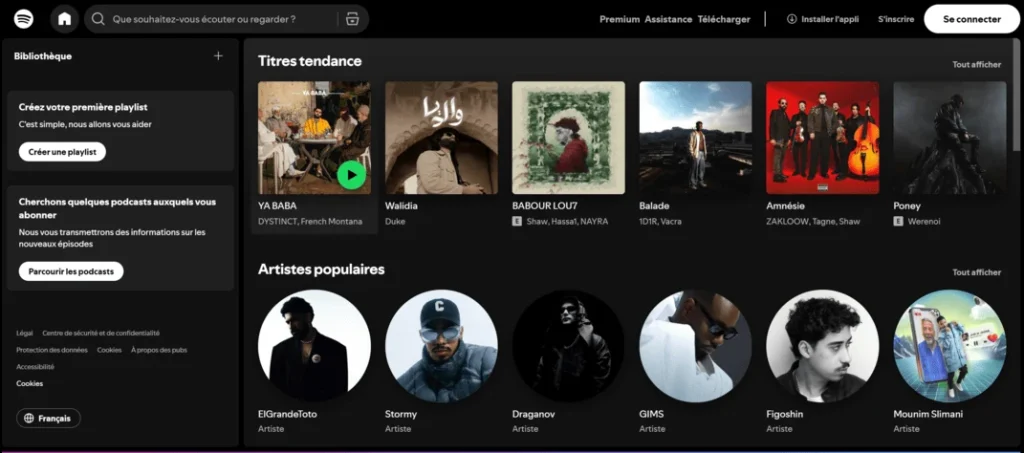
Task: Open Amnésie album cover
Action: tap(822, 138)
